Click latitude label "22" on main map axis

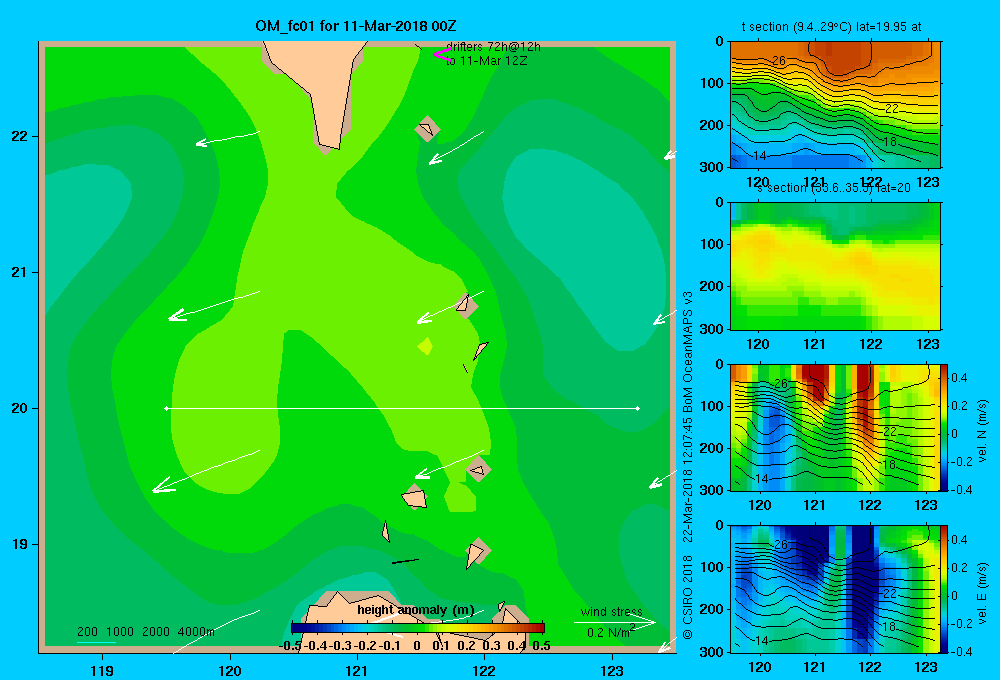click(x=20, y=136)
